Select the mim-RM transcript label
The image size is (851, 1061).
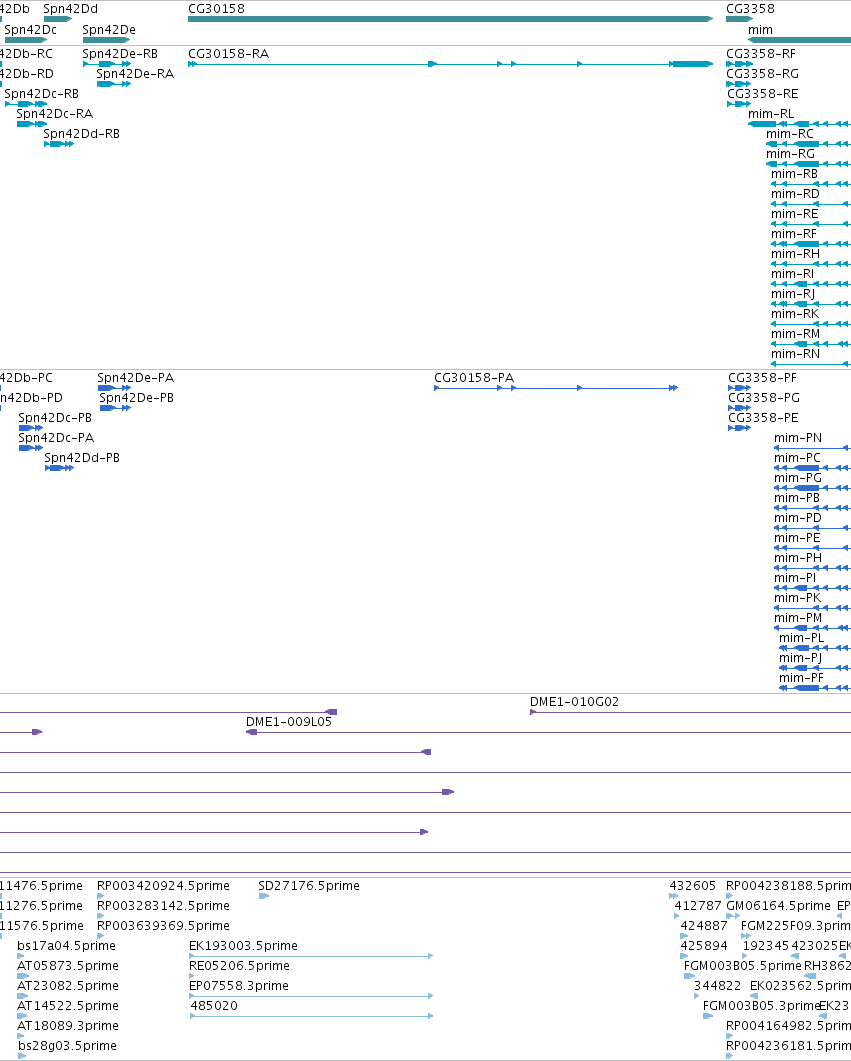(796, 334)
